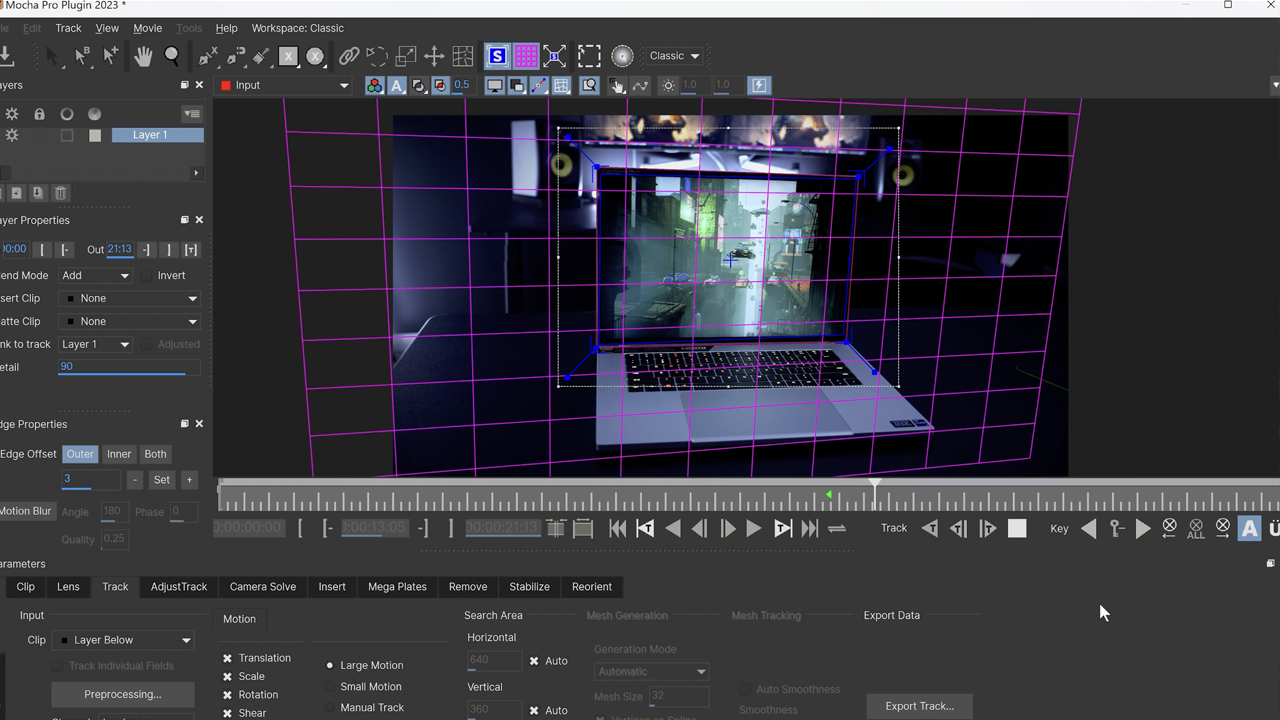1280x720 pixels.
Task: Open the Movie menu
Action: (147, 28)
